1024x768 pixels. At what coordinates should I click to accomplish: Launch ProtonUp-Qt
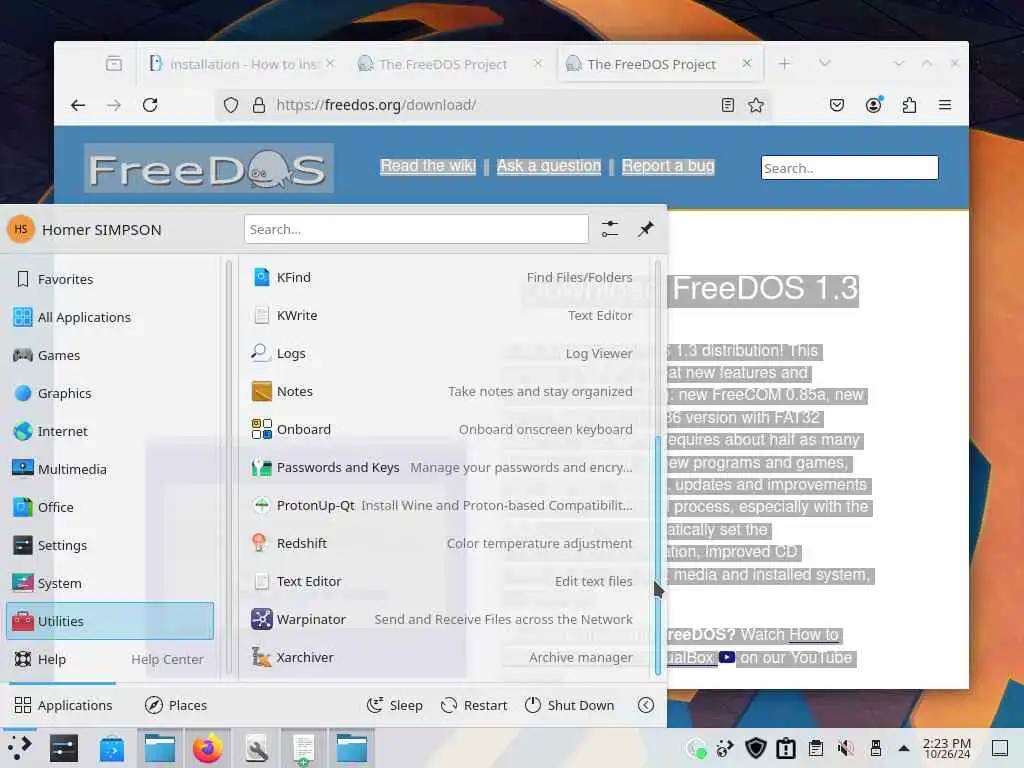441,505
